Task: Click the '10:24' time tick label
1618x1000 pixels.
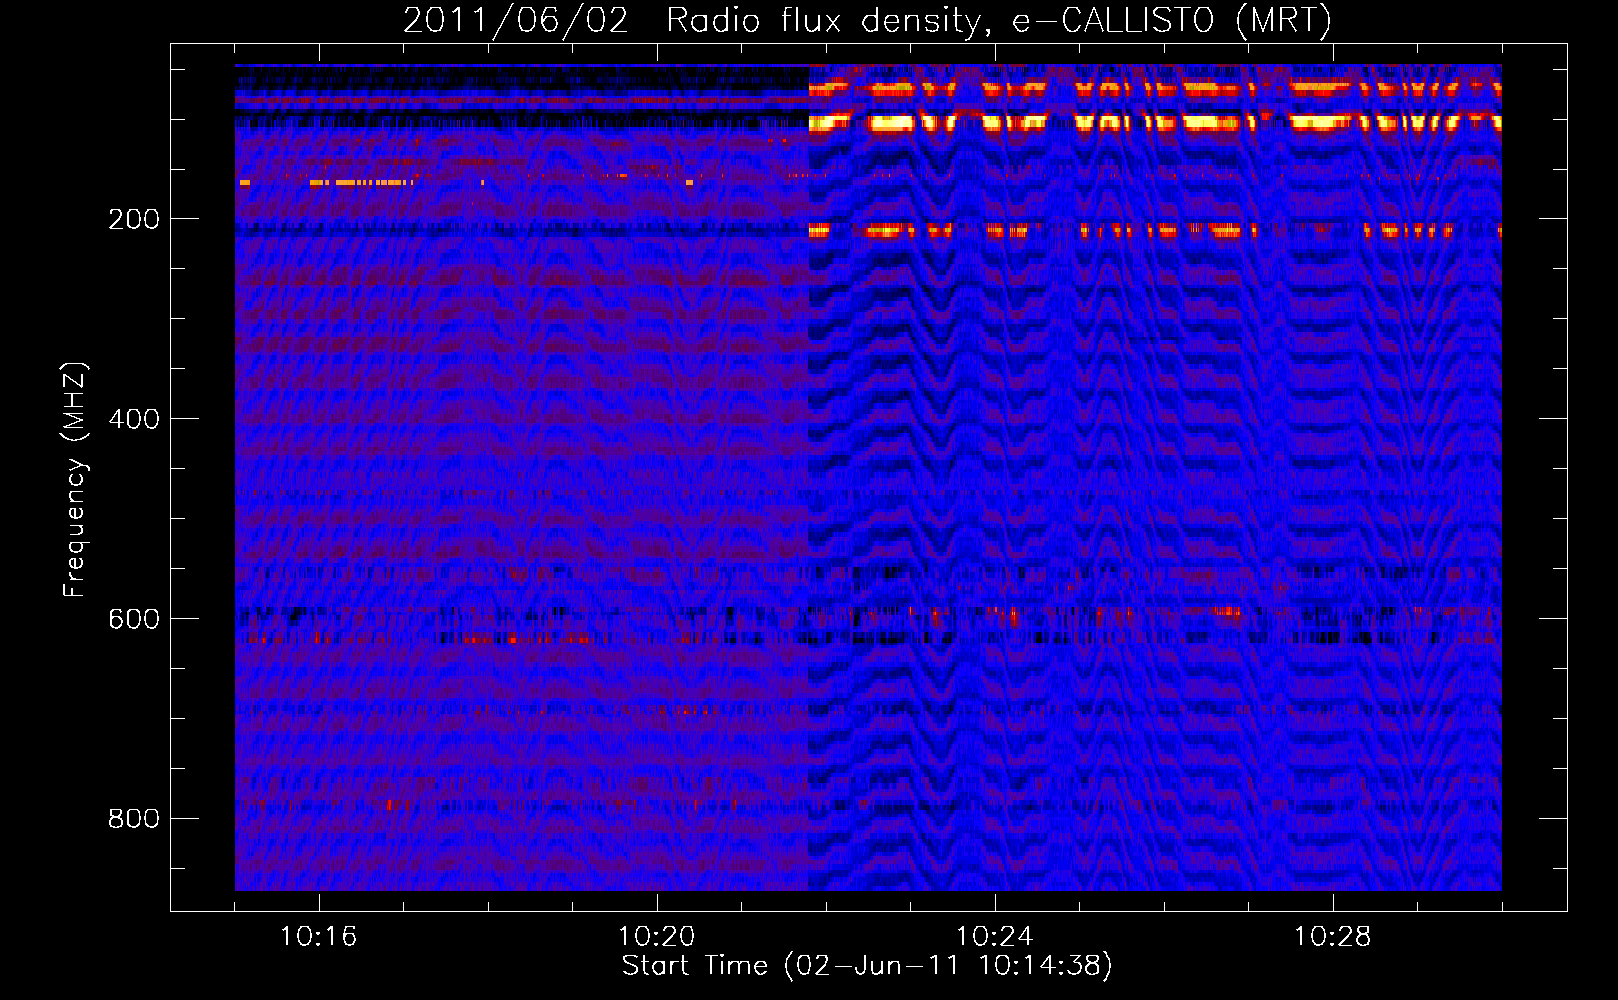Action: (995, 936)
